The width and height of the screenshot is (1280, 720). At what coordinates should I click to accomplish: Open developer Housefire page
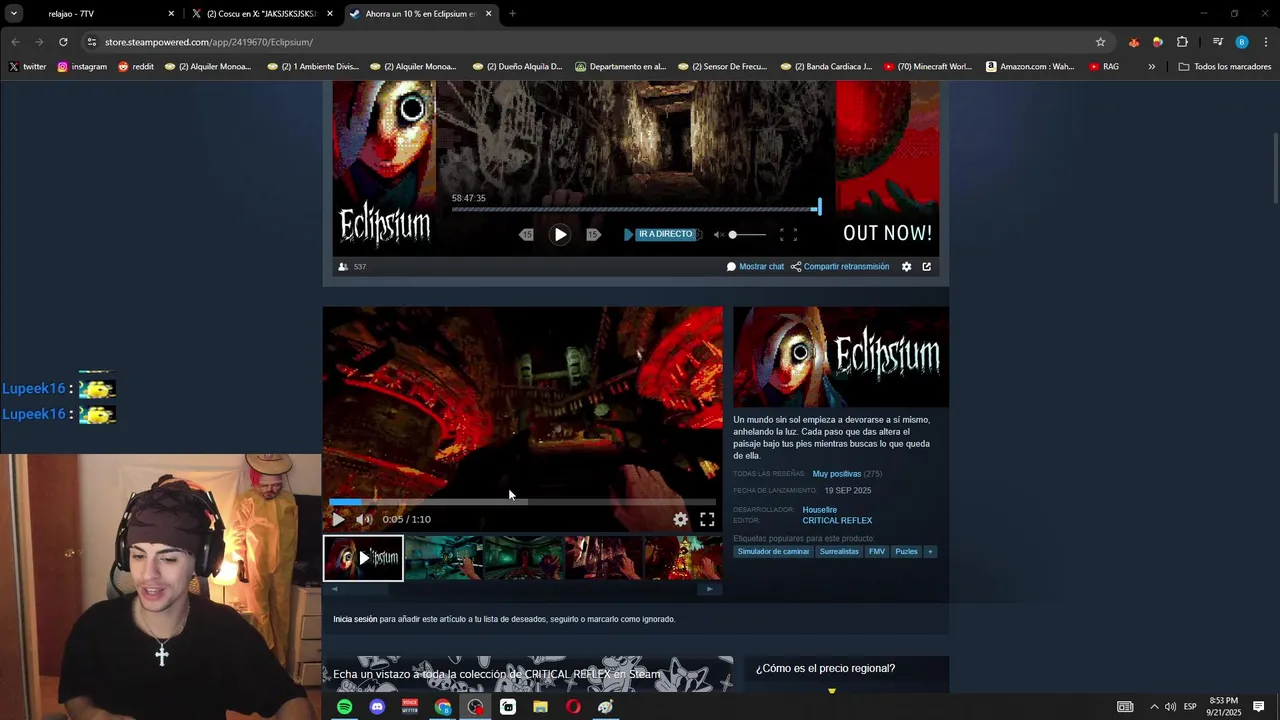[820, 510]
